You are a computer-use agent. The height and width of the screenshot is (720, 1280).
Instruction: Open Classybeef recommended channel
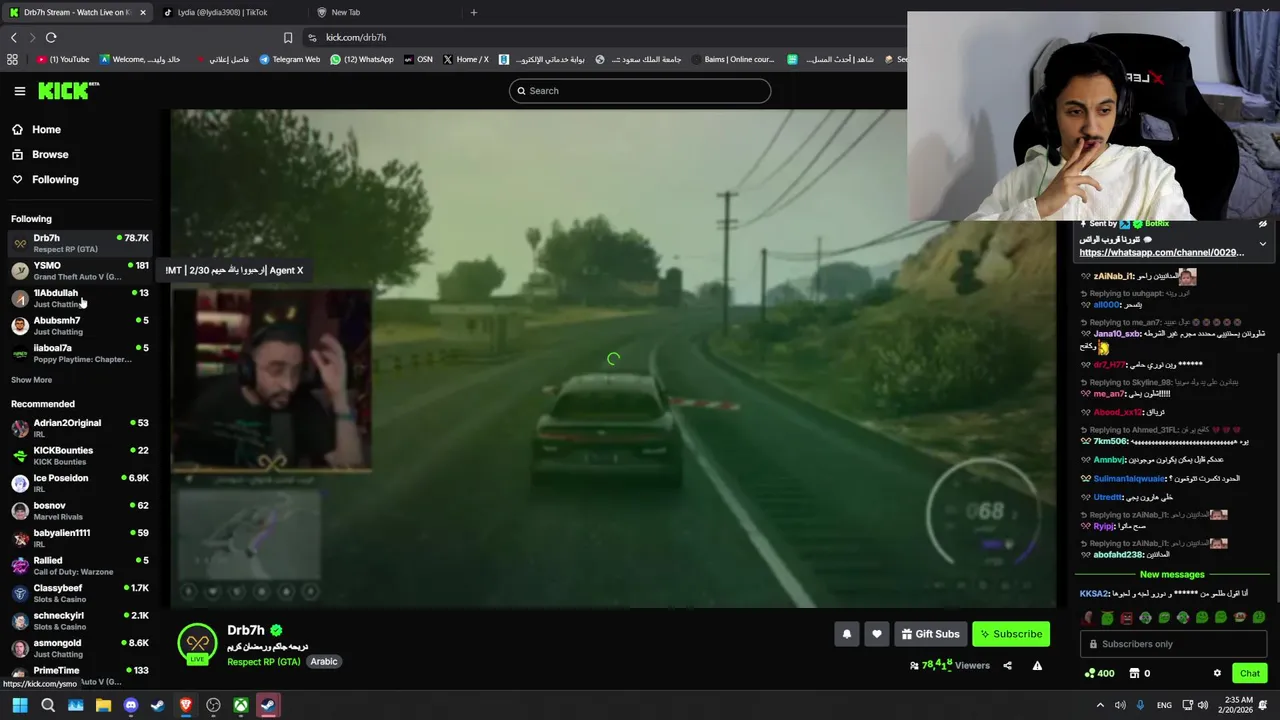[x=80, y=593]
